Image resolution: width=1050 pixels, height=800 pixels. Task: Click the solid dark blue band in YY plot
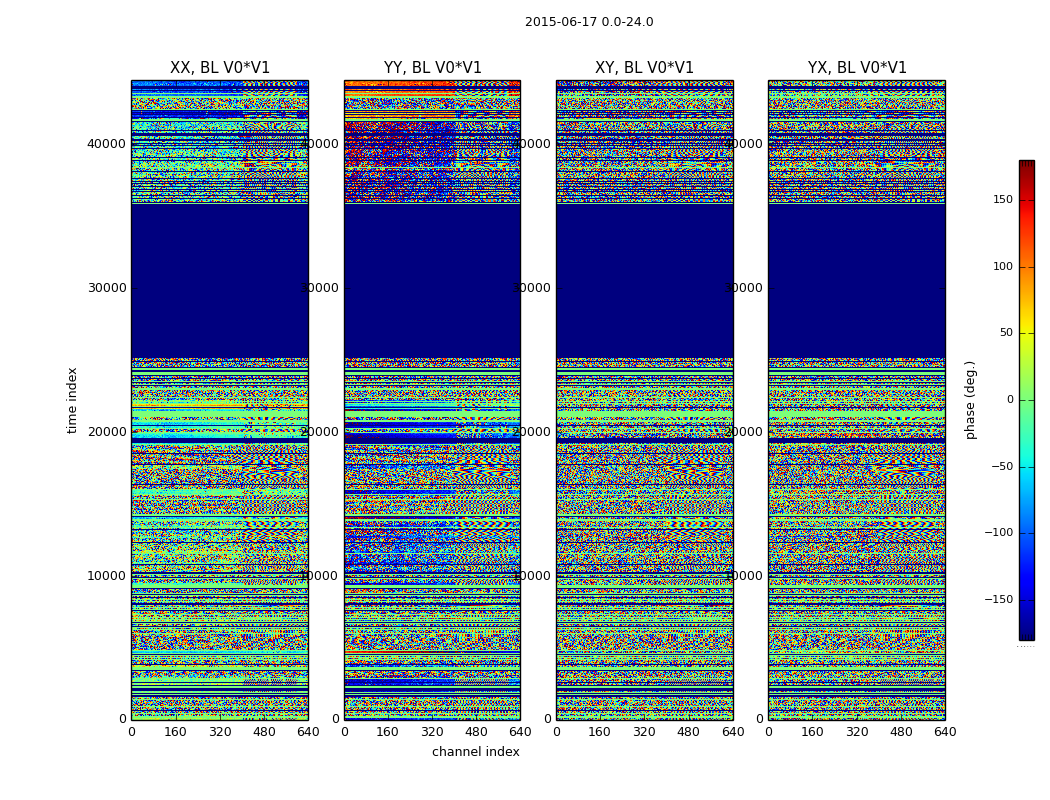pos(432,280)
